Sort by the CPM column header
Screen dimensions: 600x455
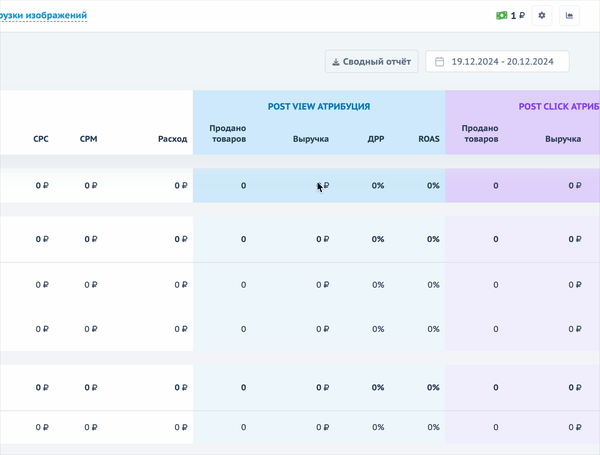[88, 139]
